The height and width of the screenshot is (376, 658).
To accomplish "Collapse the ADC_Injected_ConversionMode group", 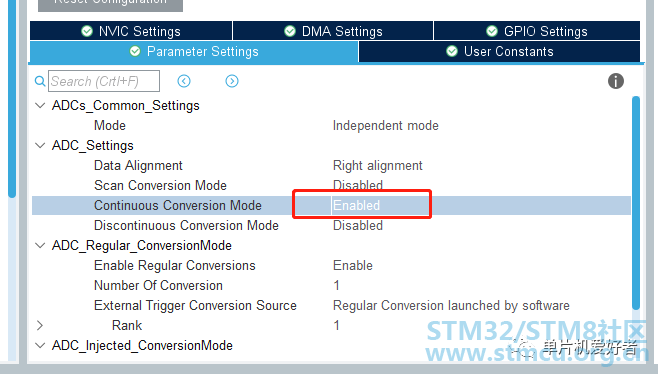I will point(40,345).
